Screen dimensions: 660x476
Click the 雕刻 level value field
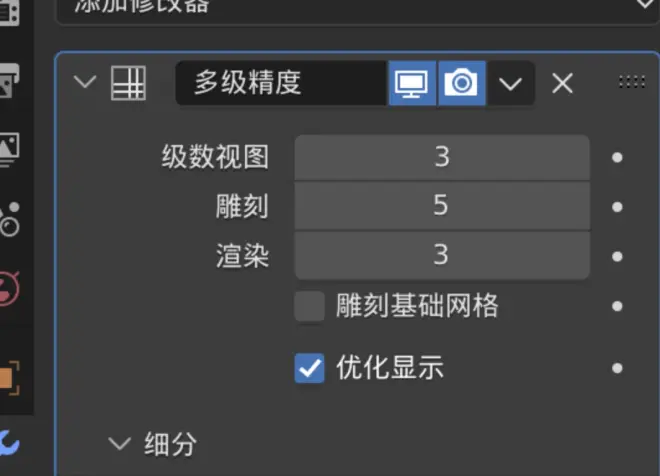coord(442,206)
